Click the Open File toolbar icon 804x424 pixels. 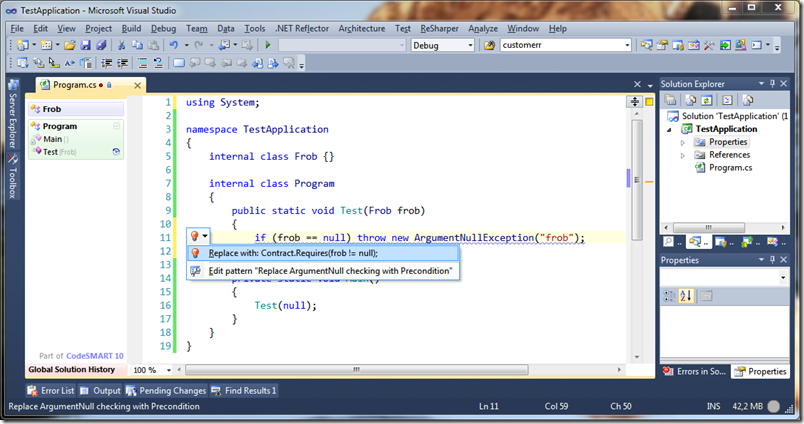click(70, 45)
